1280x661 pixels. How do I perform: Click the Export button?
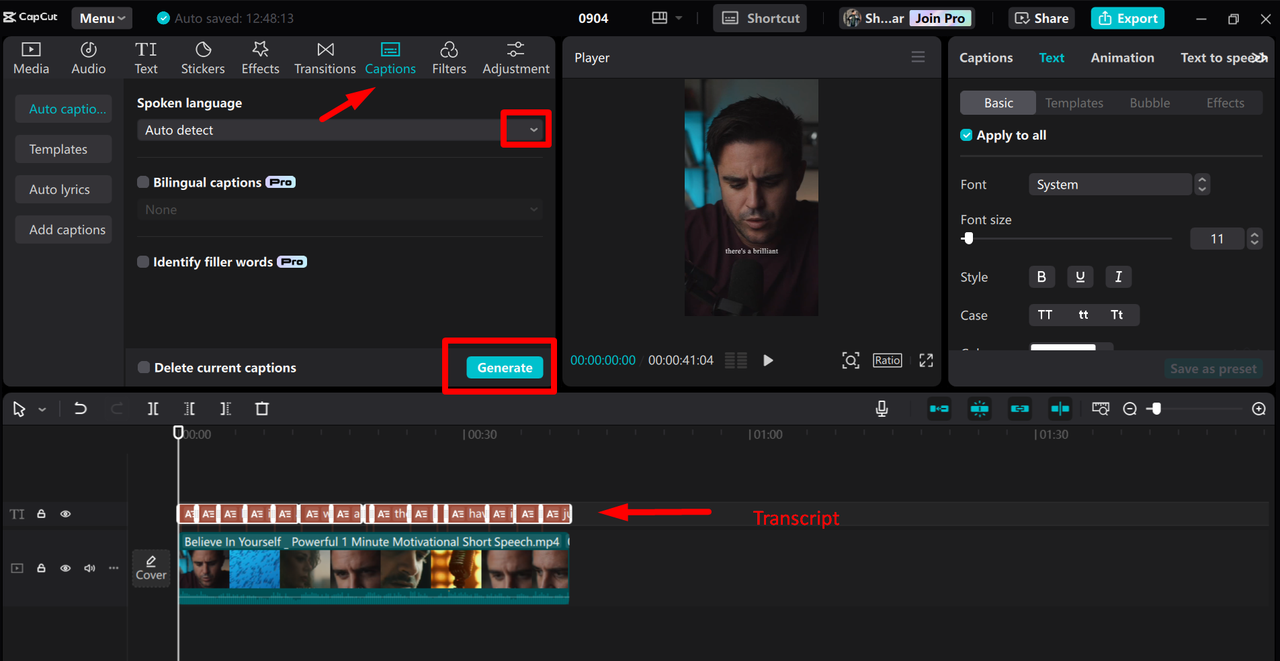point(1127,18)
